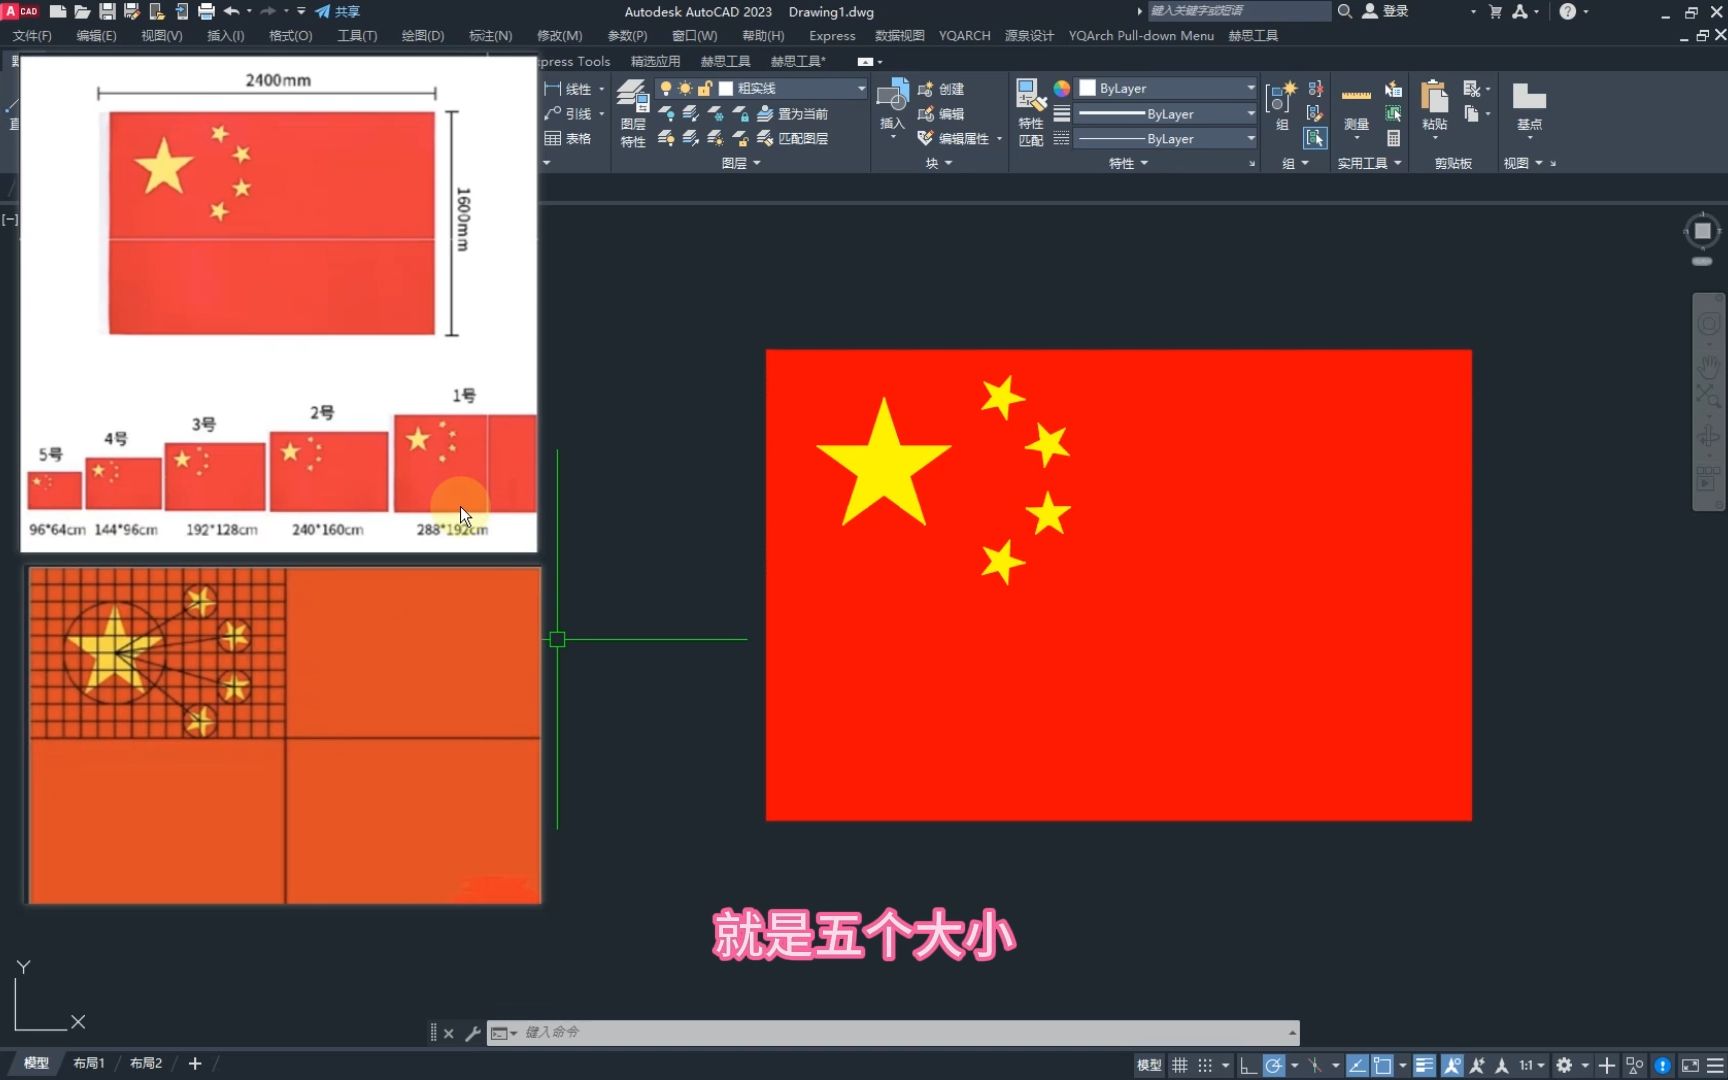Click the 模型 button in status bar

click(1149, 1065)
